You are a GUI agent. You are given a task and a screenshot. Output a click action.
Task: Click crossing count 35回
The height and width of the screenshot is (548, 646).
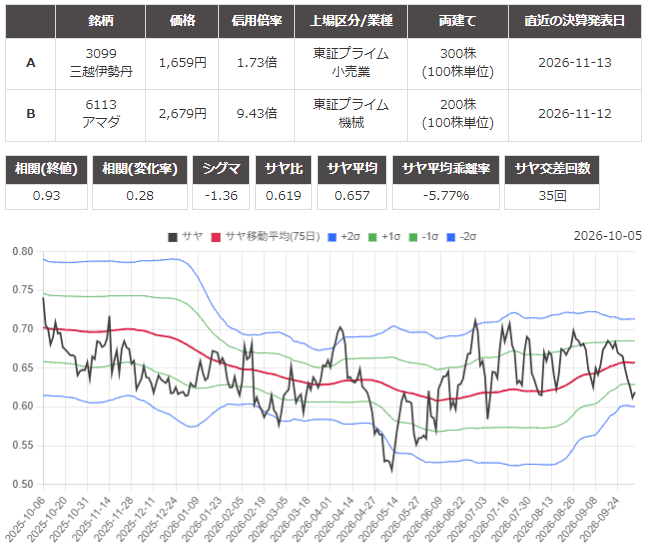pyautogui.click(x=552, y=196)
